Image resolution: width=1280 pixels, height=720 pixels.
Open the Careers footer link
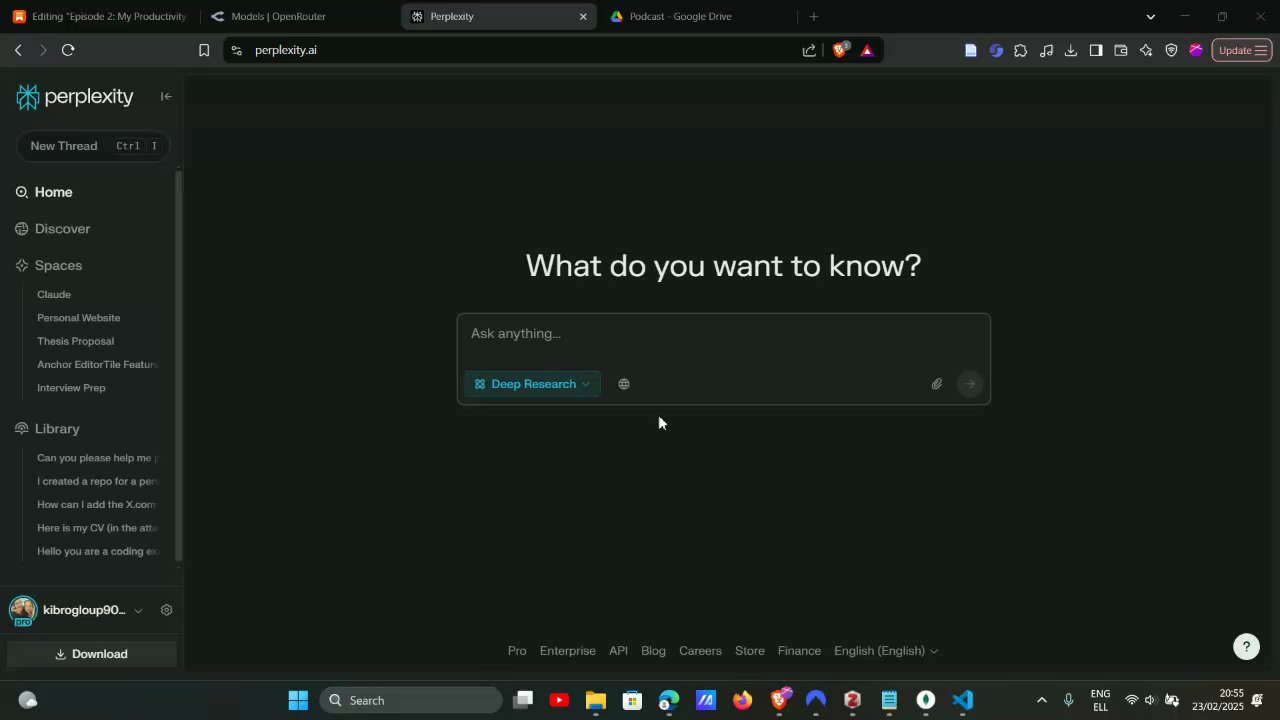point(700,651)
